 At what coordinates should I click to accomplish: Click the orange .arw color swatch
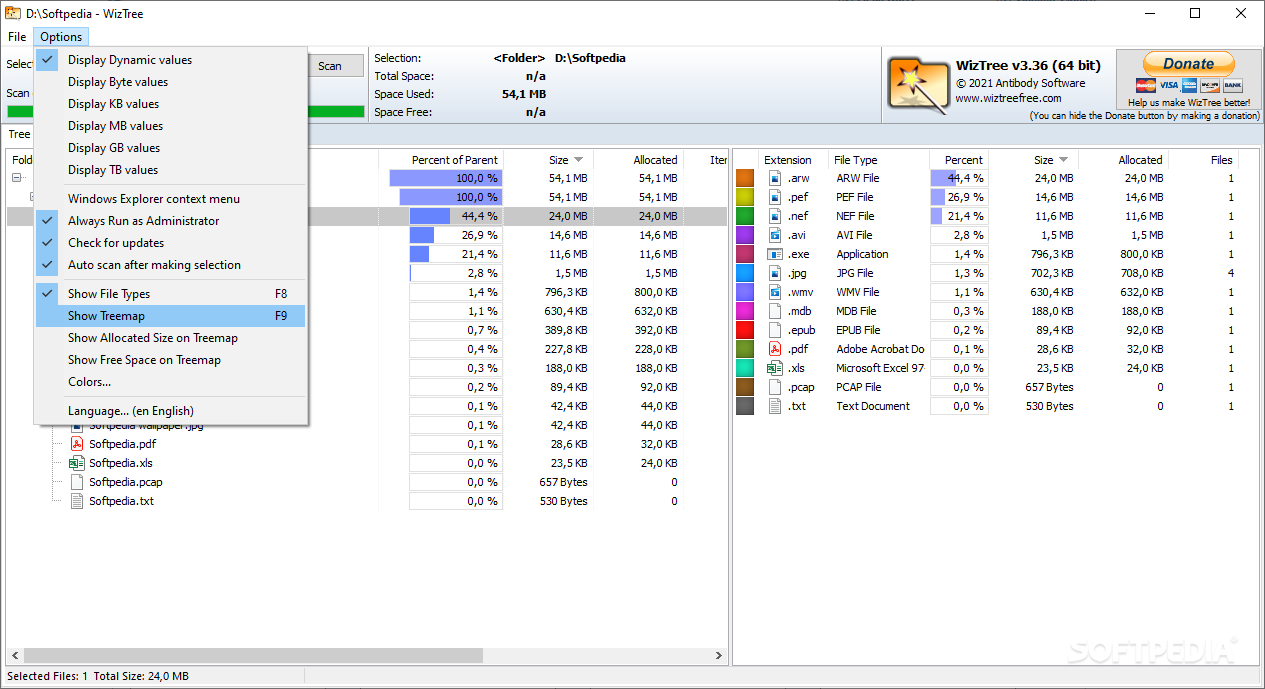745,178
